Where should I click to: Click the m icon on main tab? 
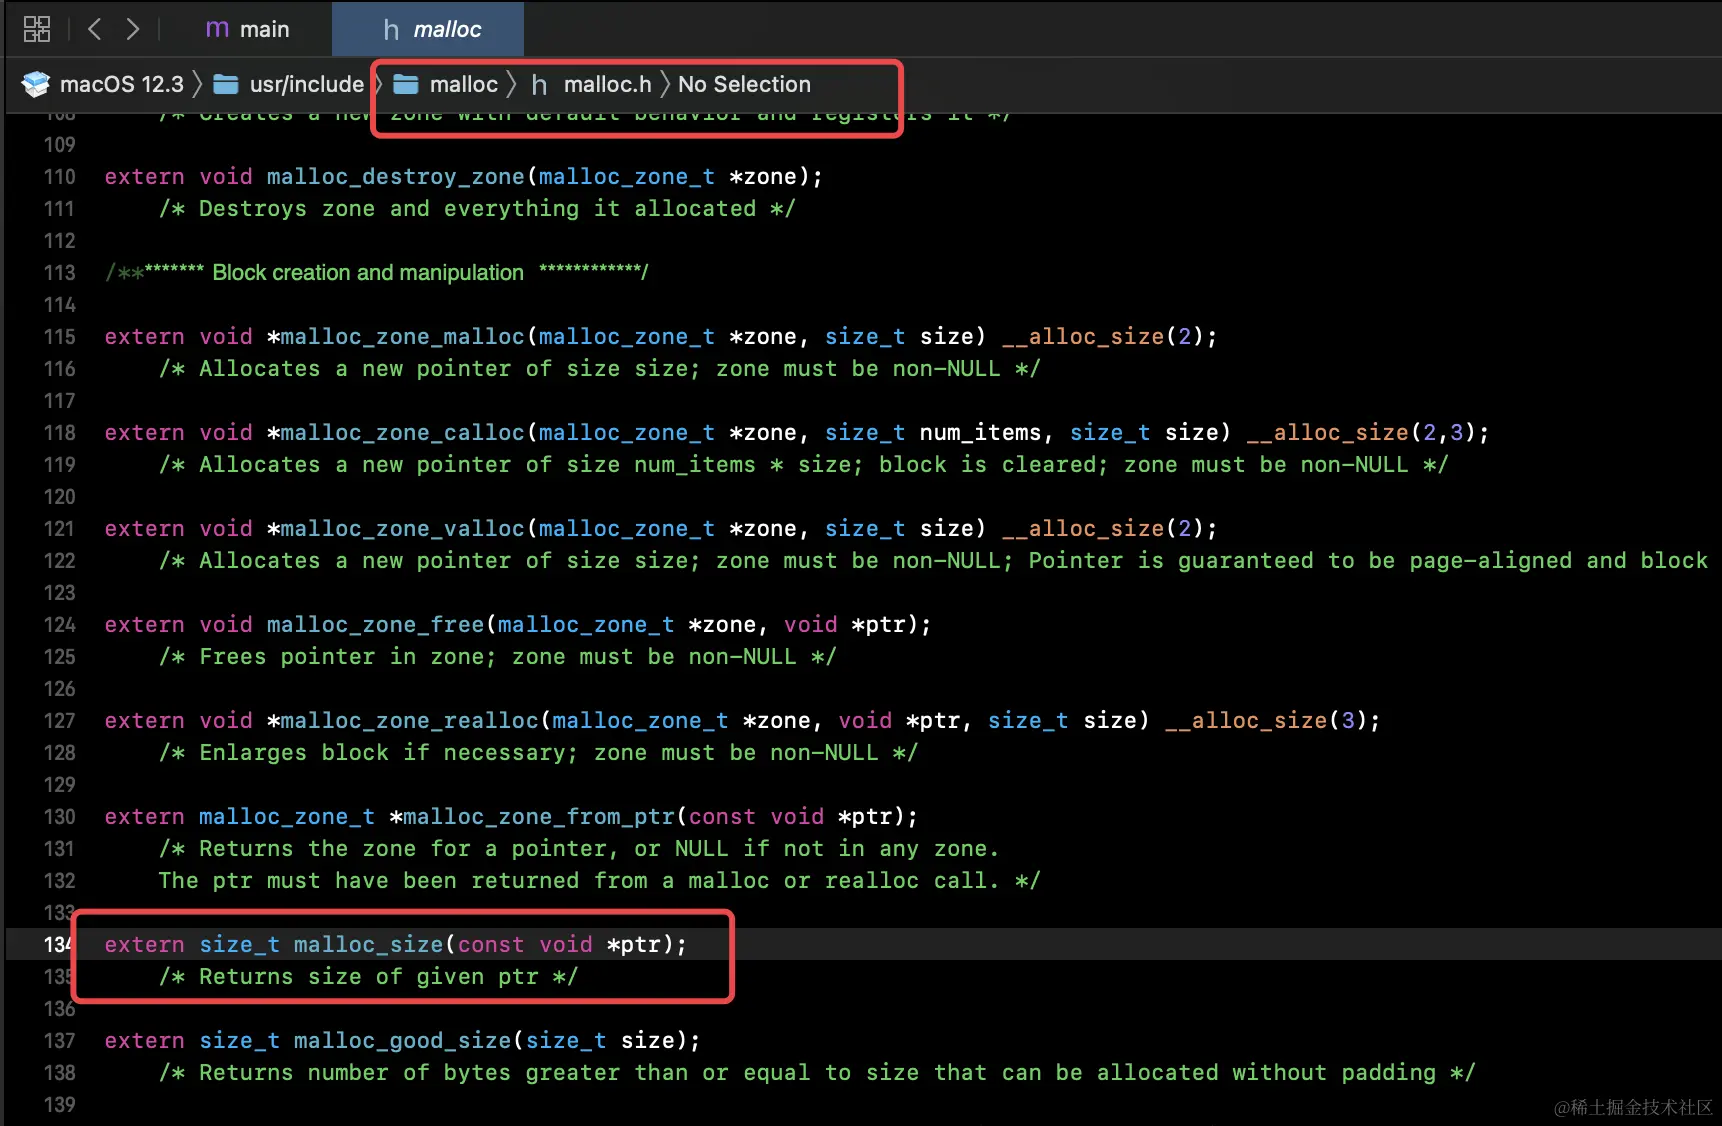[217, 29]
